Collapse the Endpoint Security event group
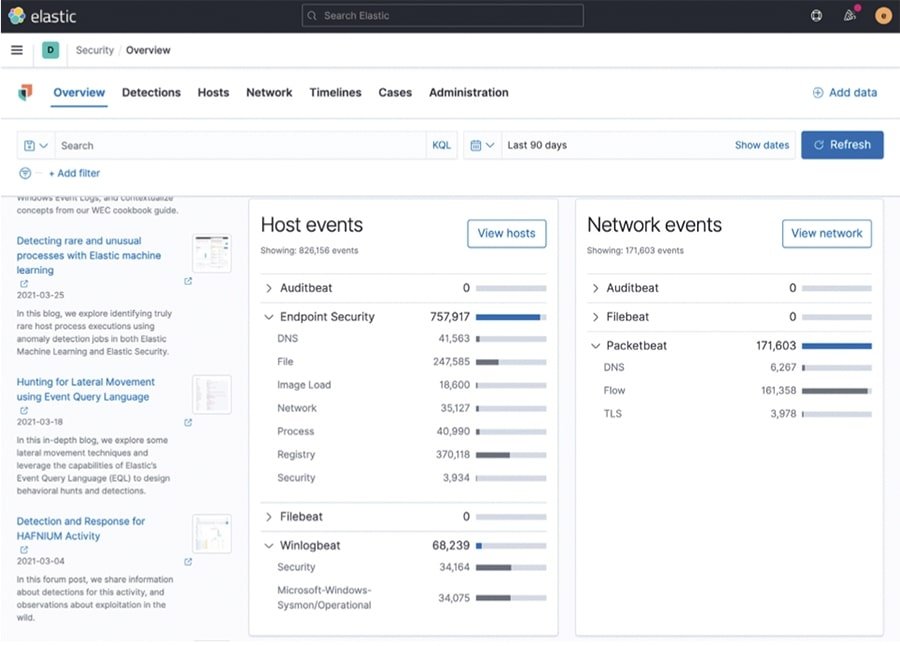Image resolution: width=900 pixels, height=646 pixels. [x=268, y=316]
